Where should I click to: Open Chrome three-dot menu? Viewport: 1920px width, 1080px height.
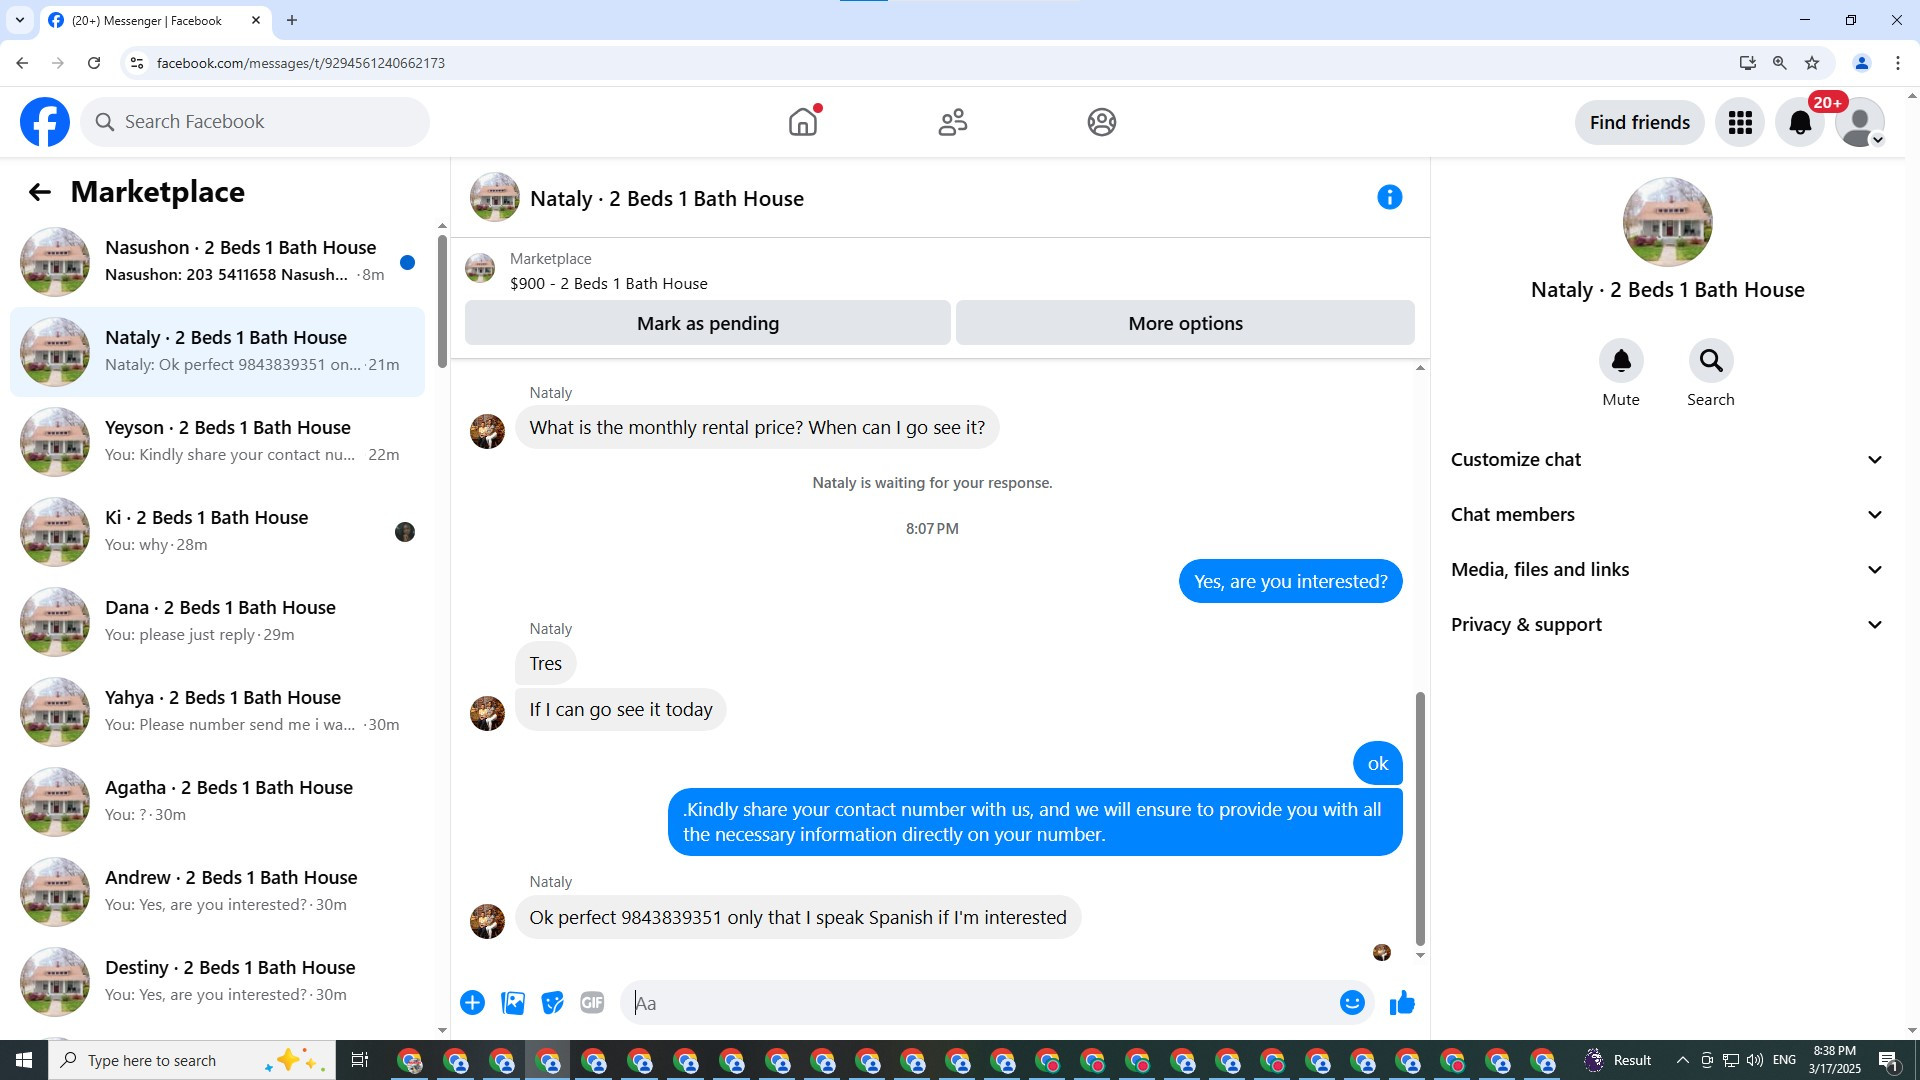[1898, 63]
